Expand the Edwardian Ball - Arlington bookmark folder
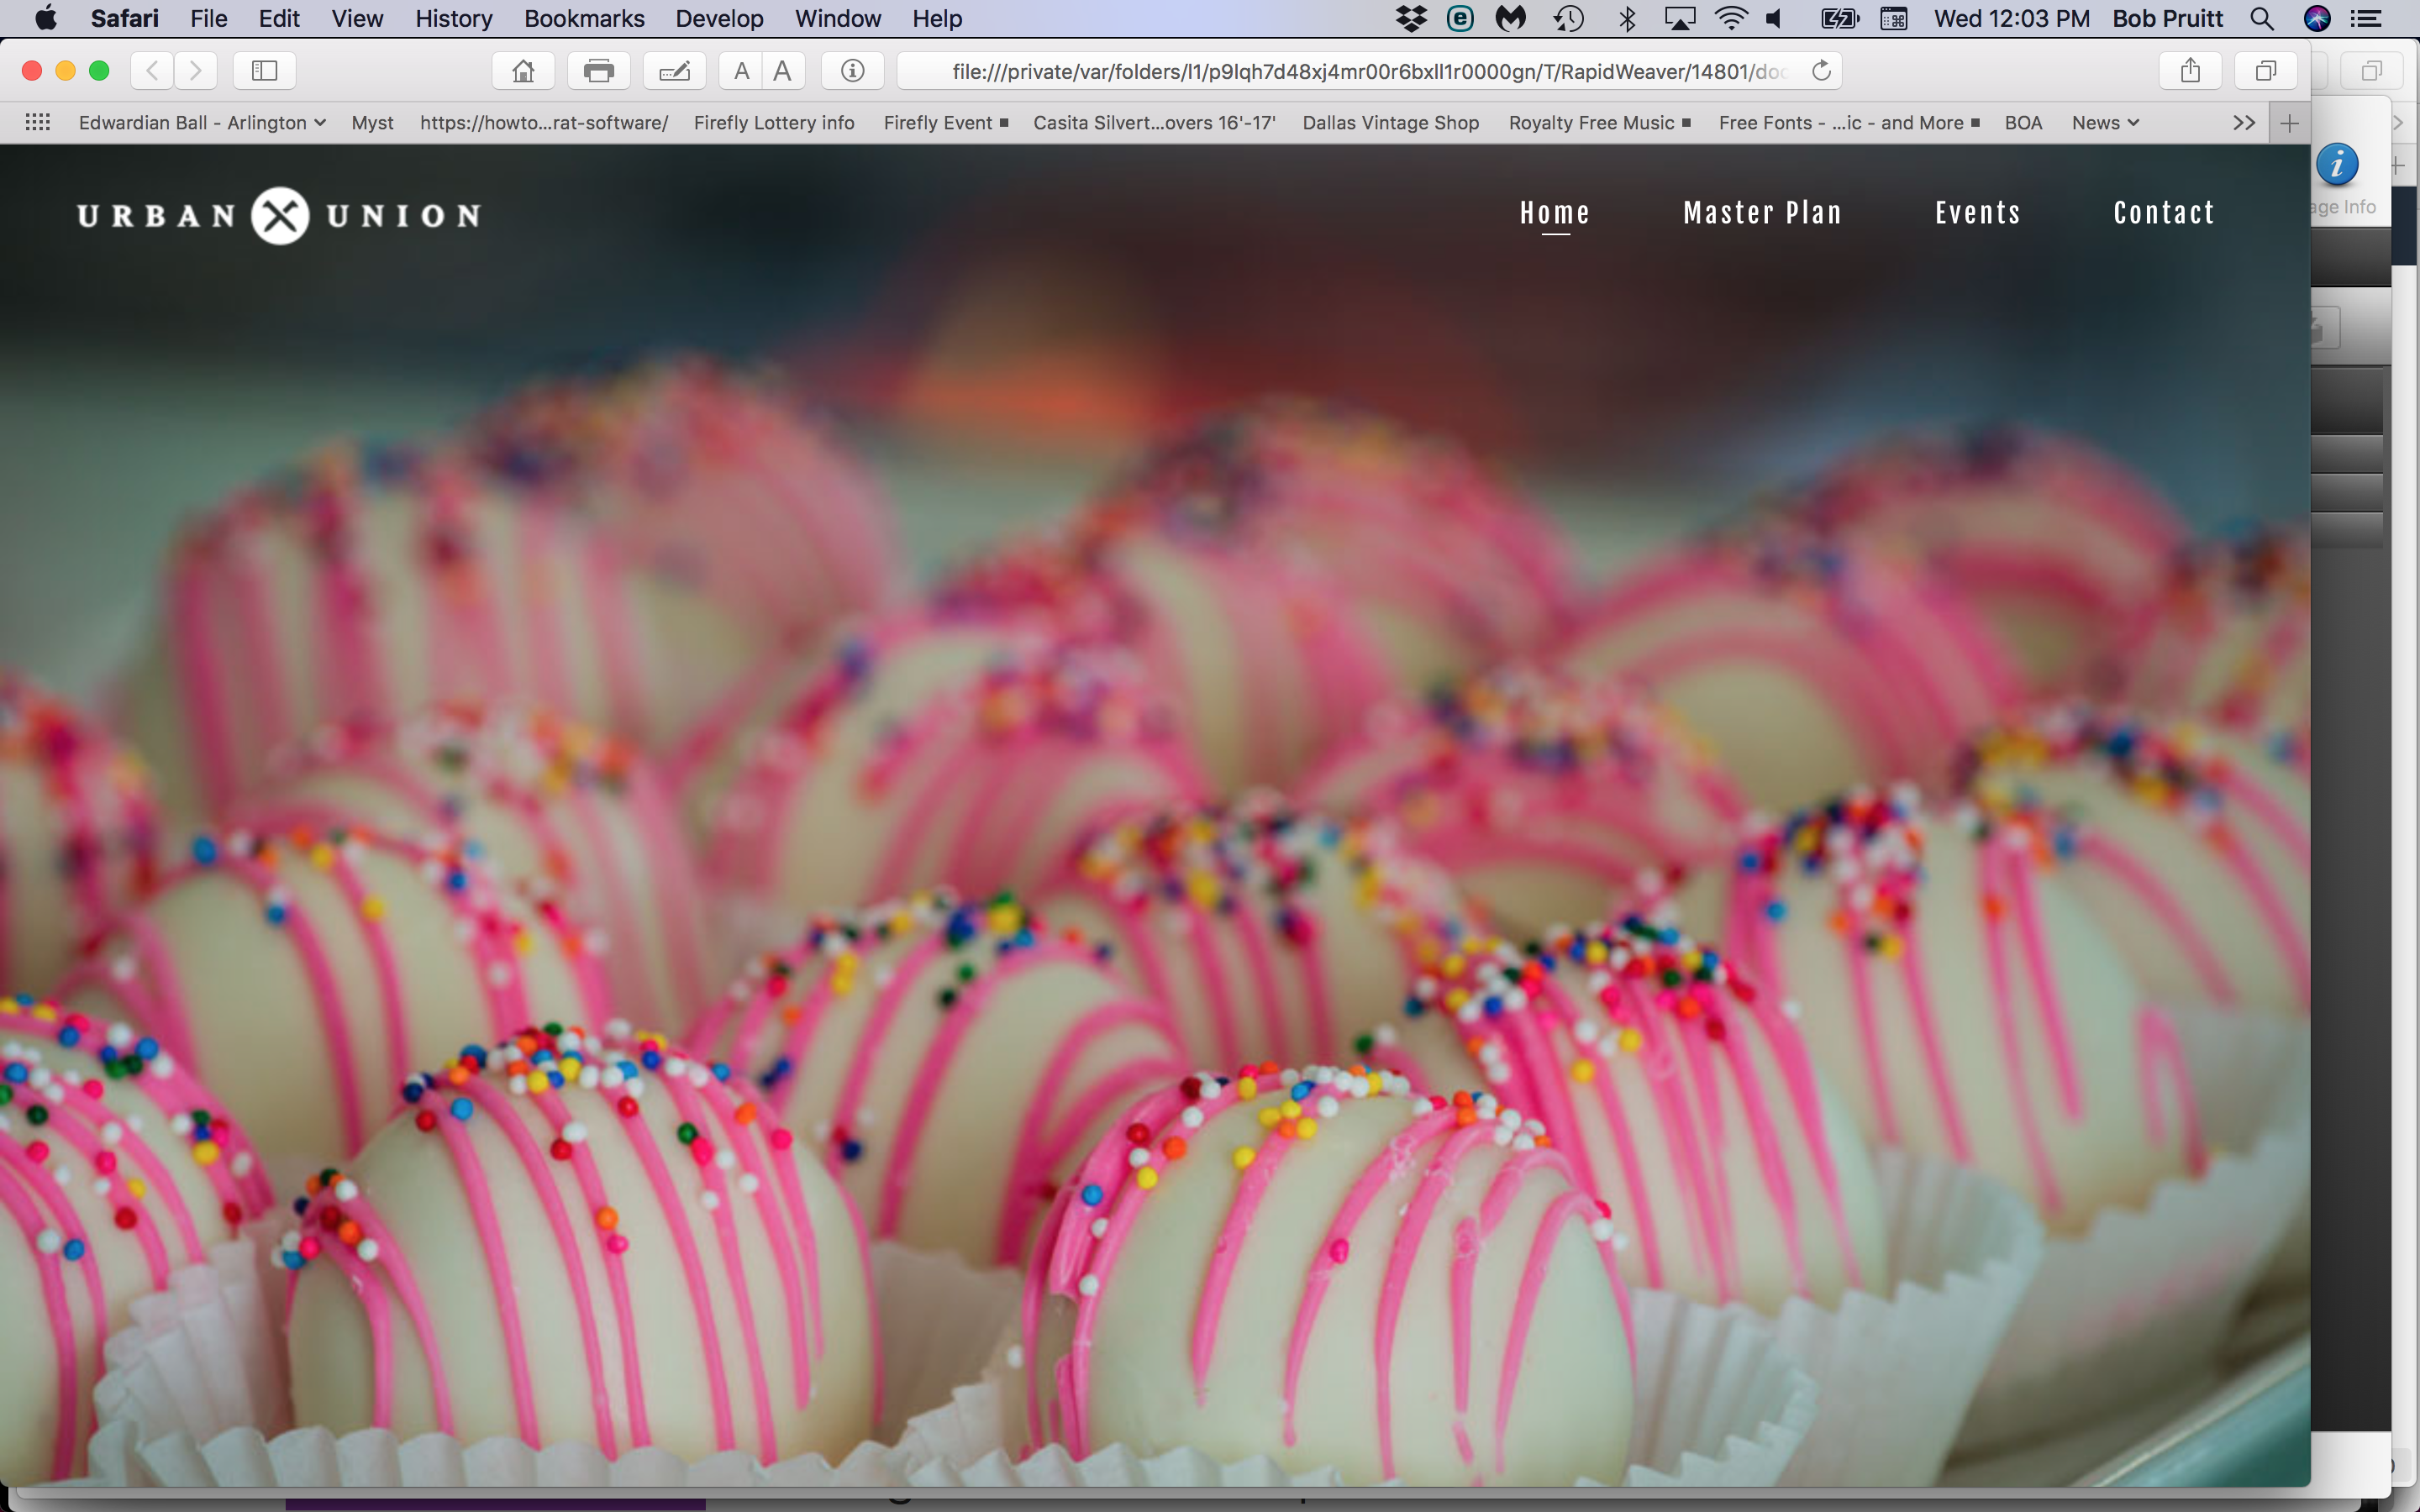The image size is (2420, 1512). (x=202, y=122)
